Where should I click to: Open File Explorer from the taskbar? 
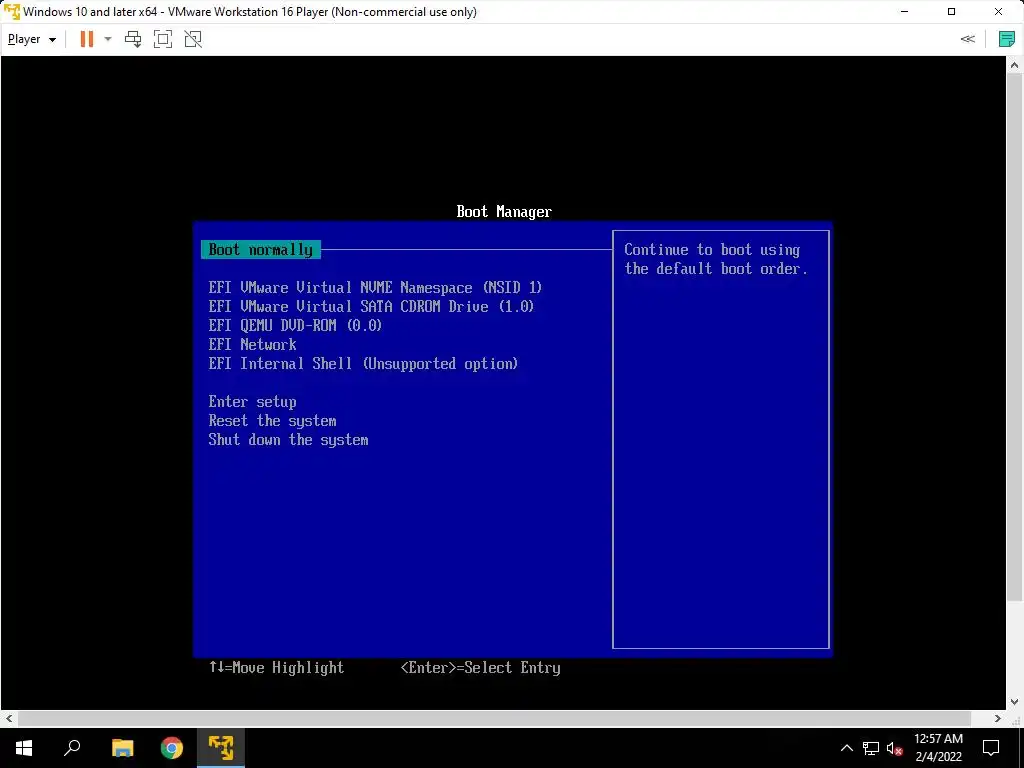click(122, 748)
